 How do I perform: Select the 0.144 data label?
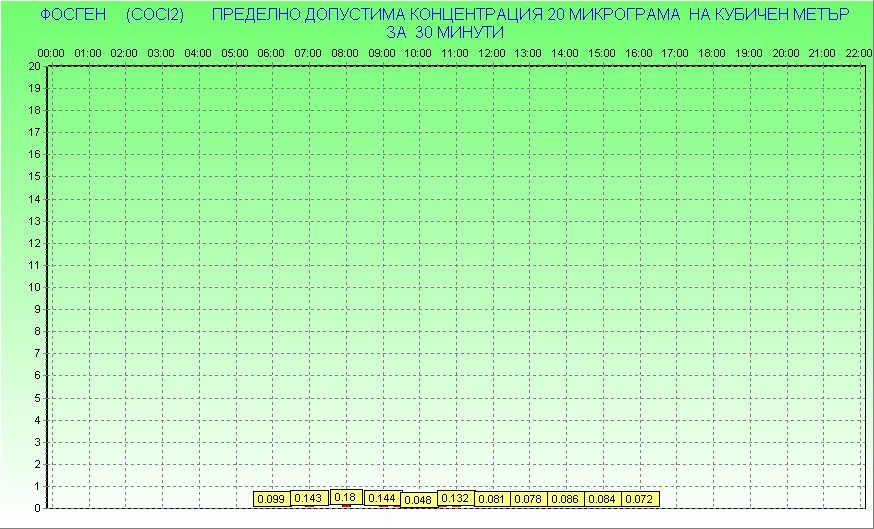click(x=382, y=498)
